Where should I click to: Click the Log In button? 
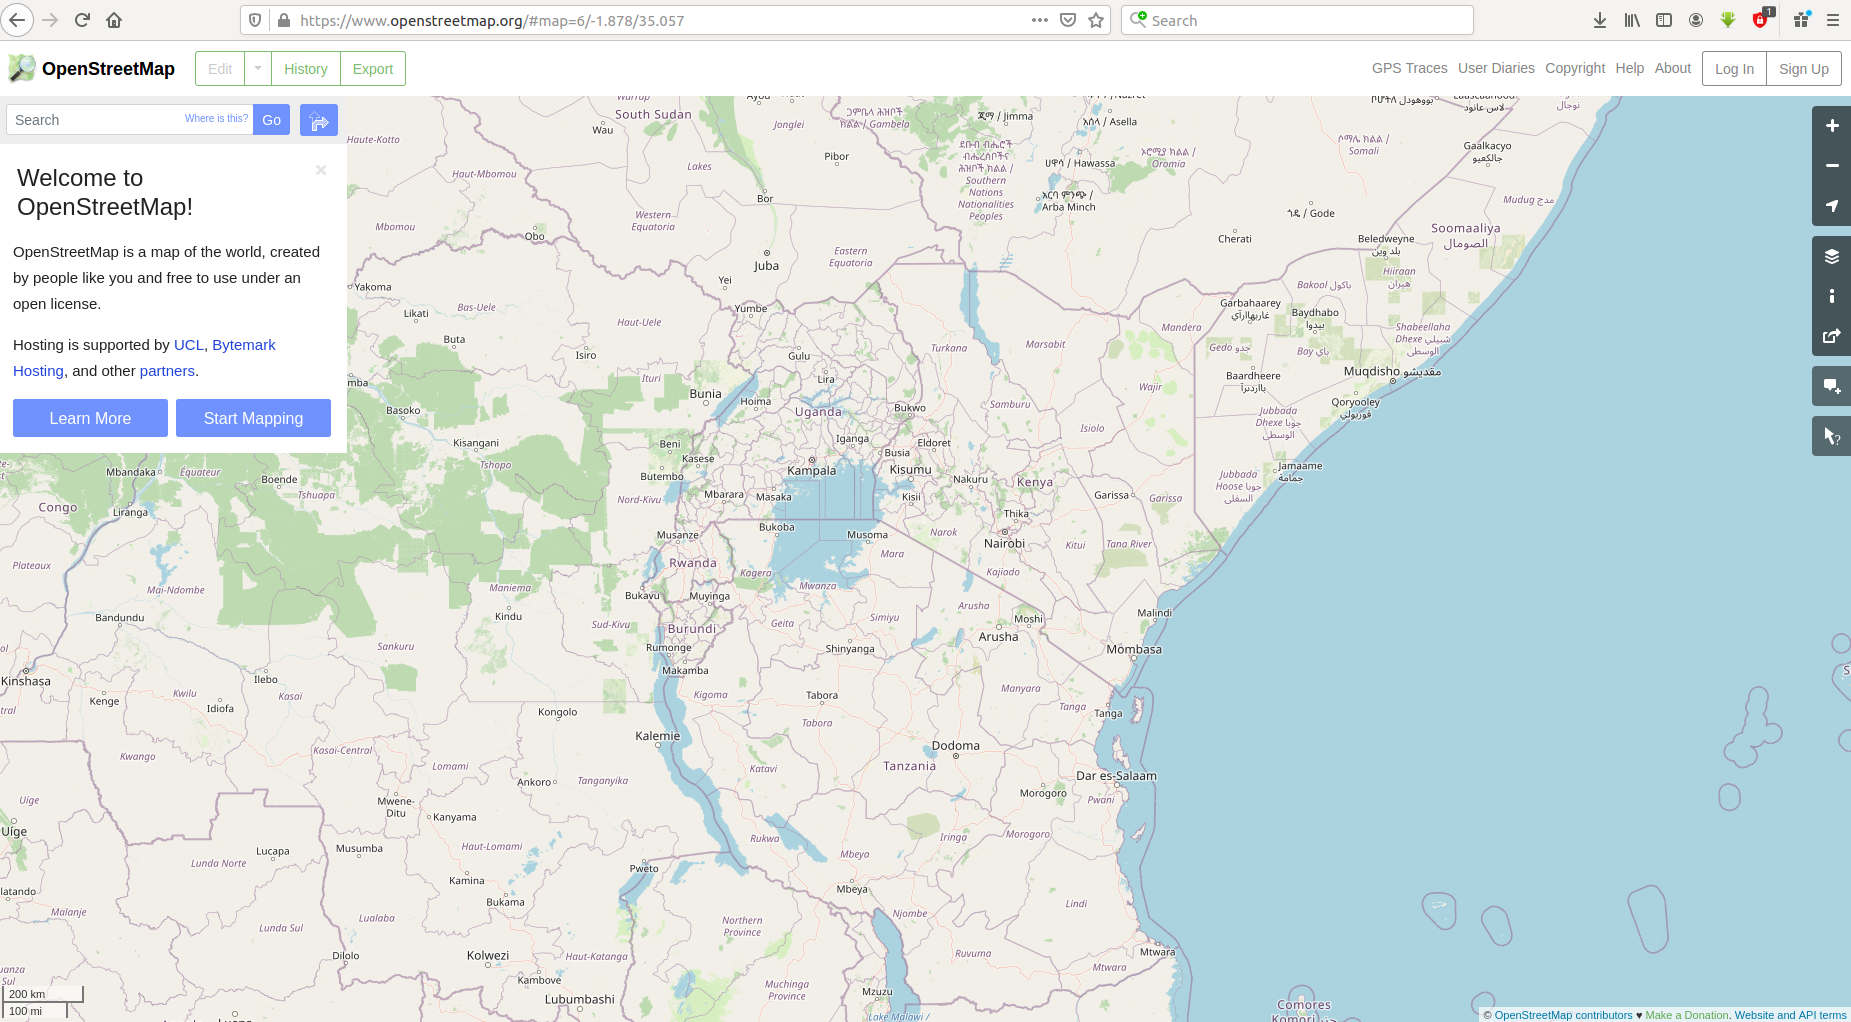(x=1734, y=69)
